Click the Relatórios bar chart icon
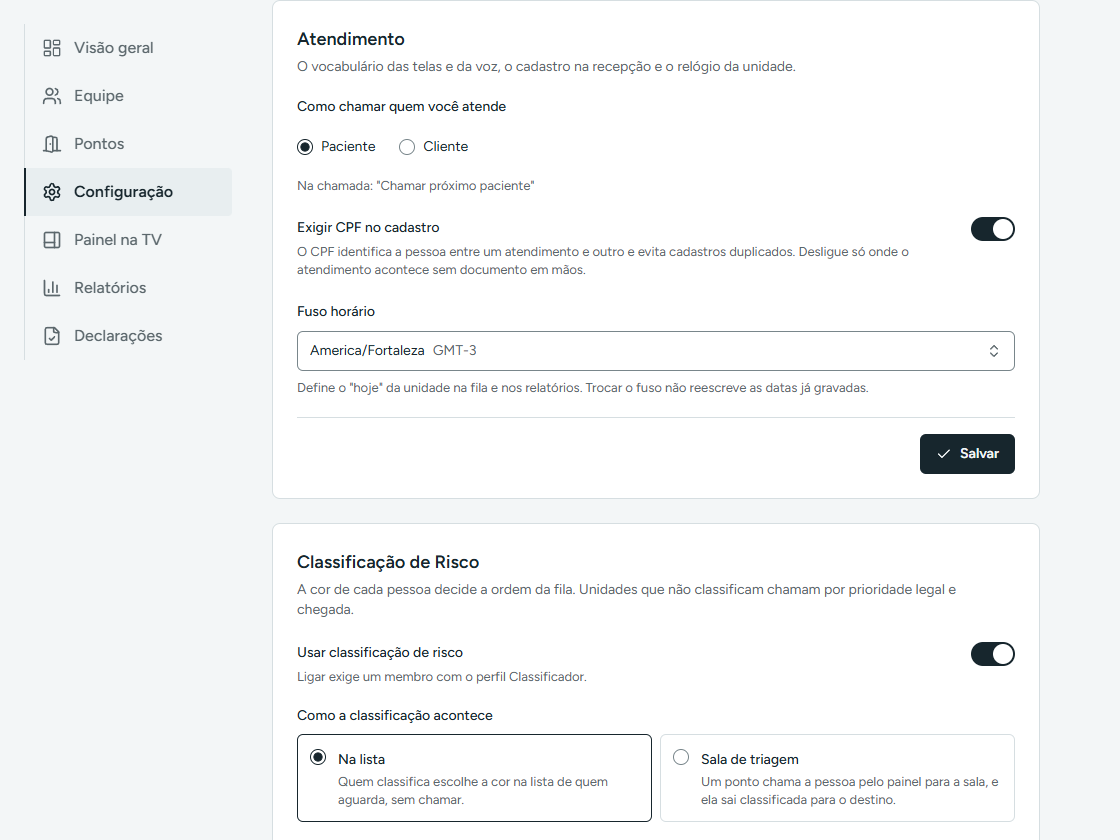This screenshot has width=1120, height=840. point(51,287)
